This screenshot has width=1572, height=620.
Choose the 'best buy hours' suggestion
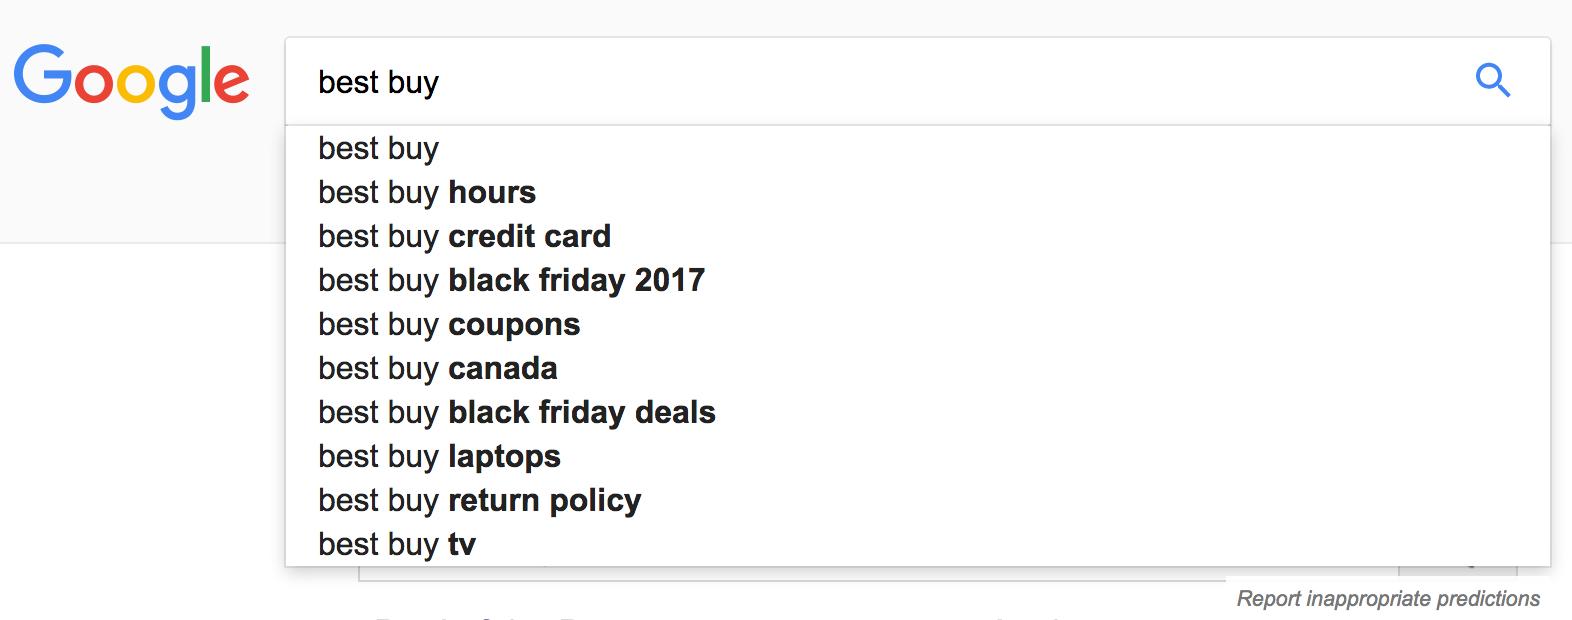427,192
